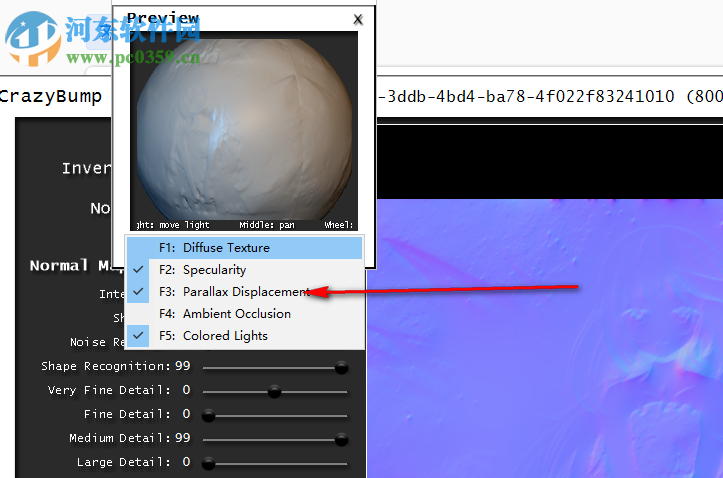
Task: Click the Preview window title
Action: click(163, 18)
